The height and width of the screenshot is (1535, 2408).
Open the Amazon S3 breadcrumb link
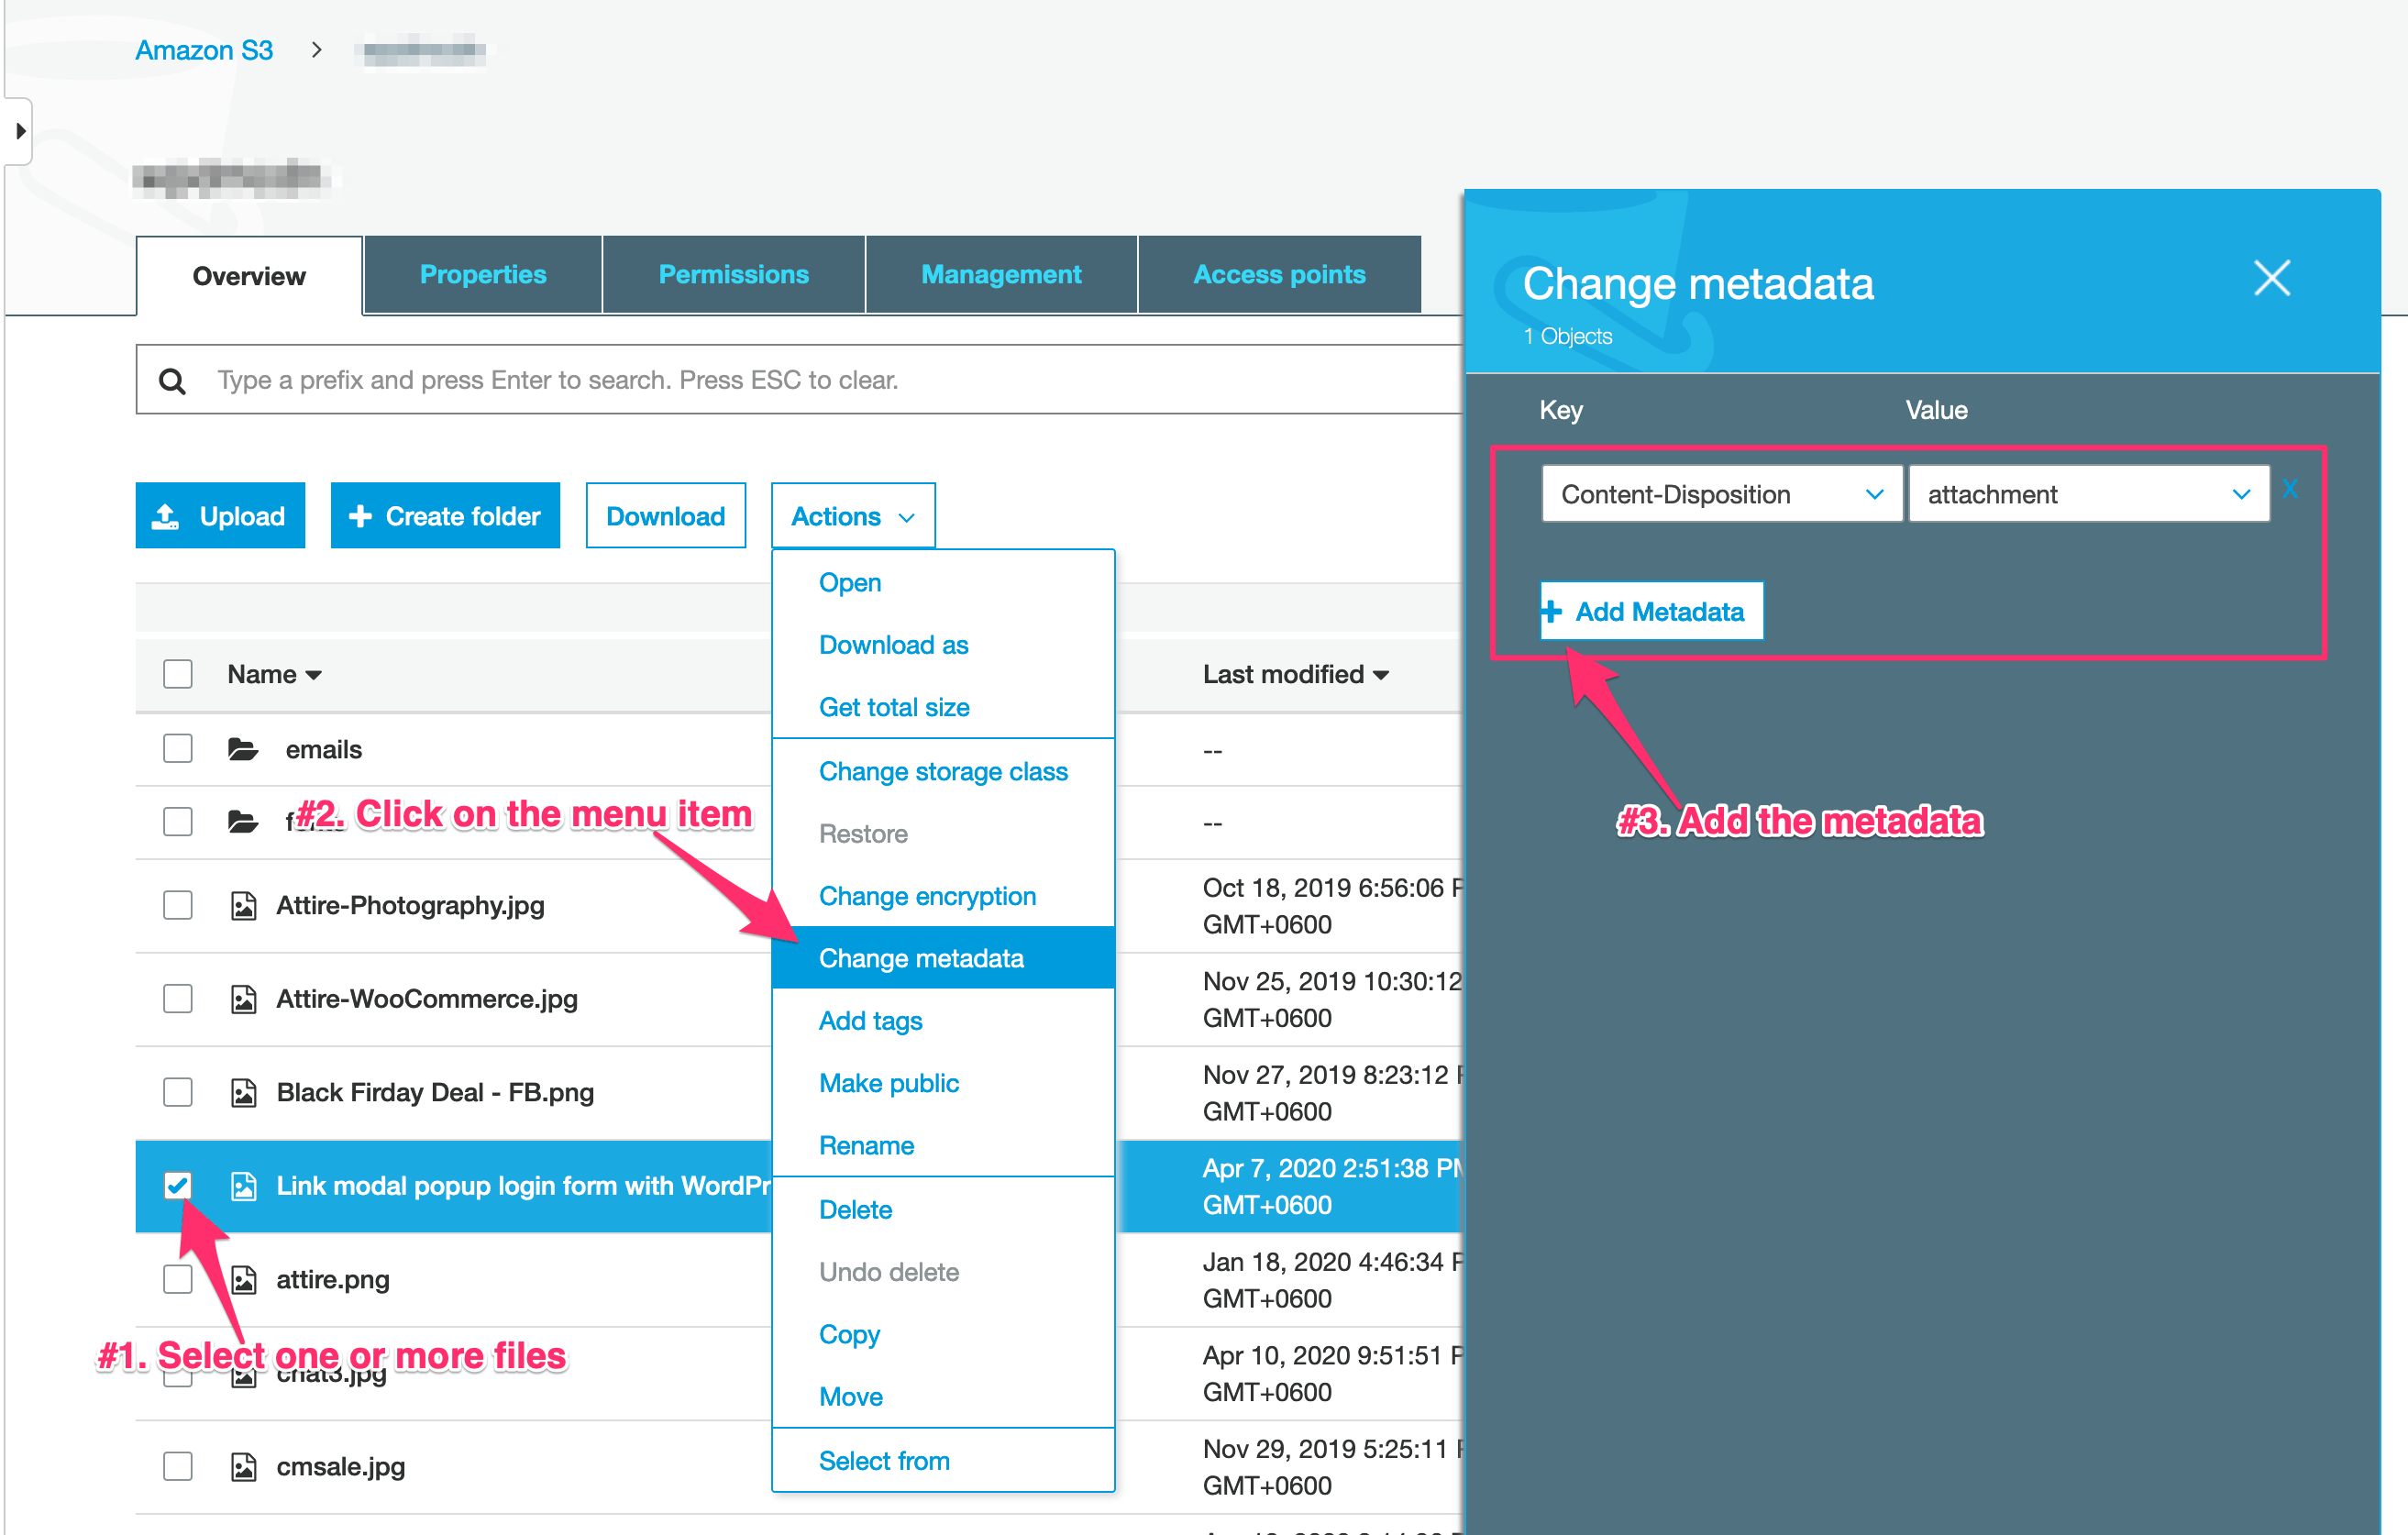[204, 50]
